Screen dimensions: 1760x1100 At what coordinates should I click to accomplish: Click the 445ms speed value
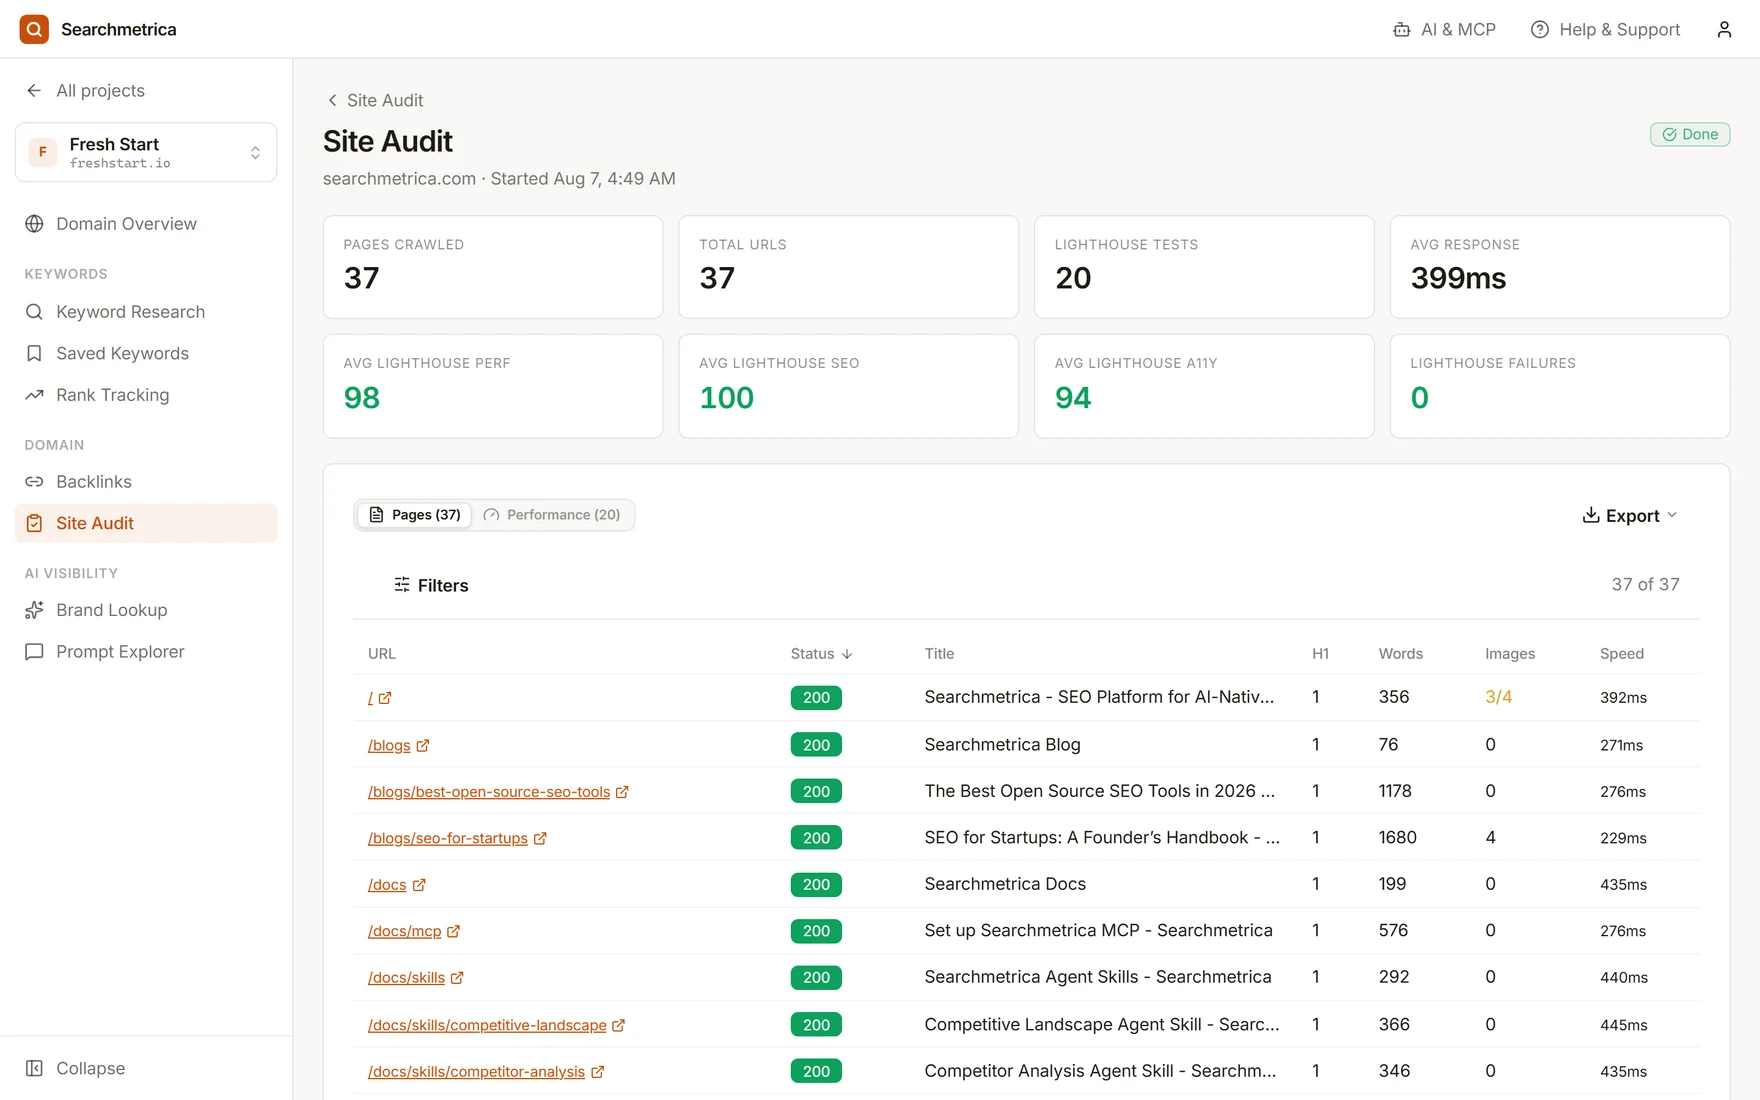click(1623, 1025)
